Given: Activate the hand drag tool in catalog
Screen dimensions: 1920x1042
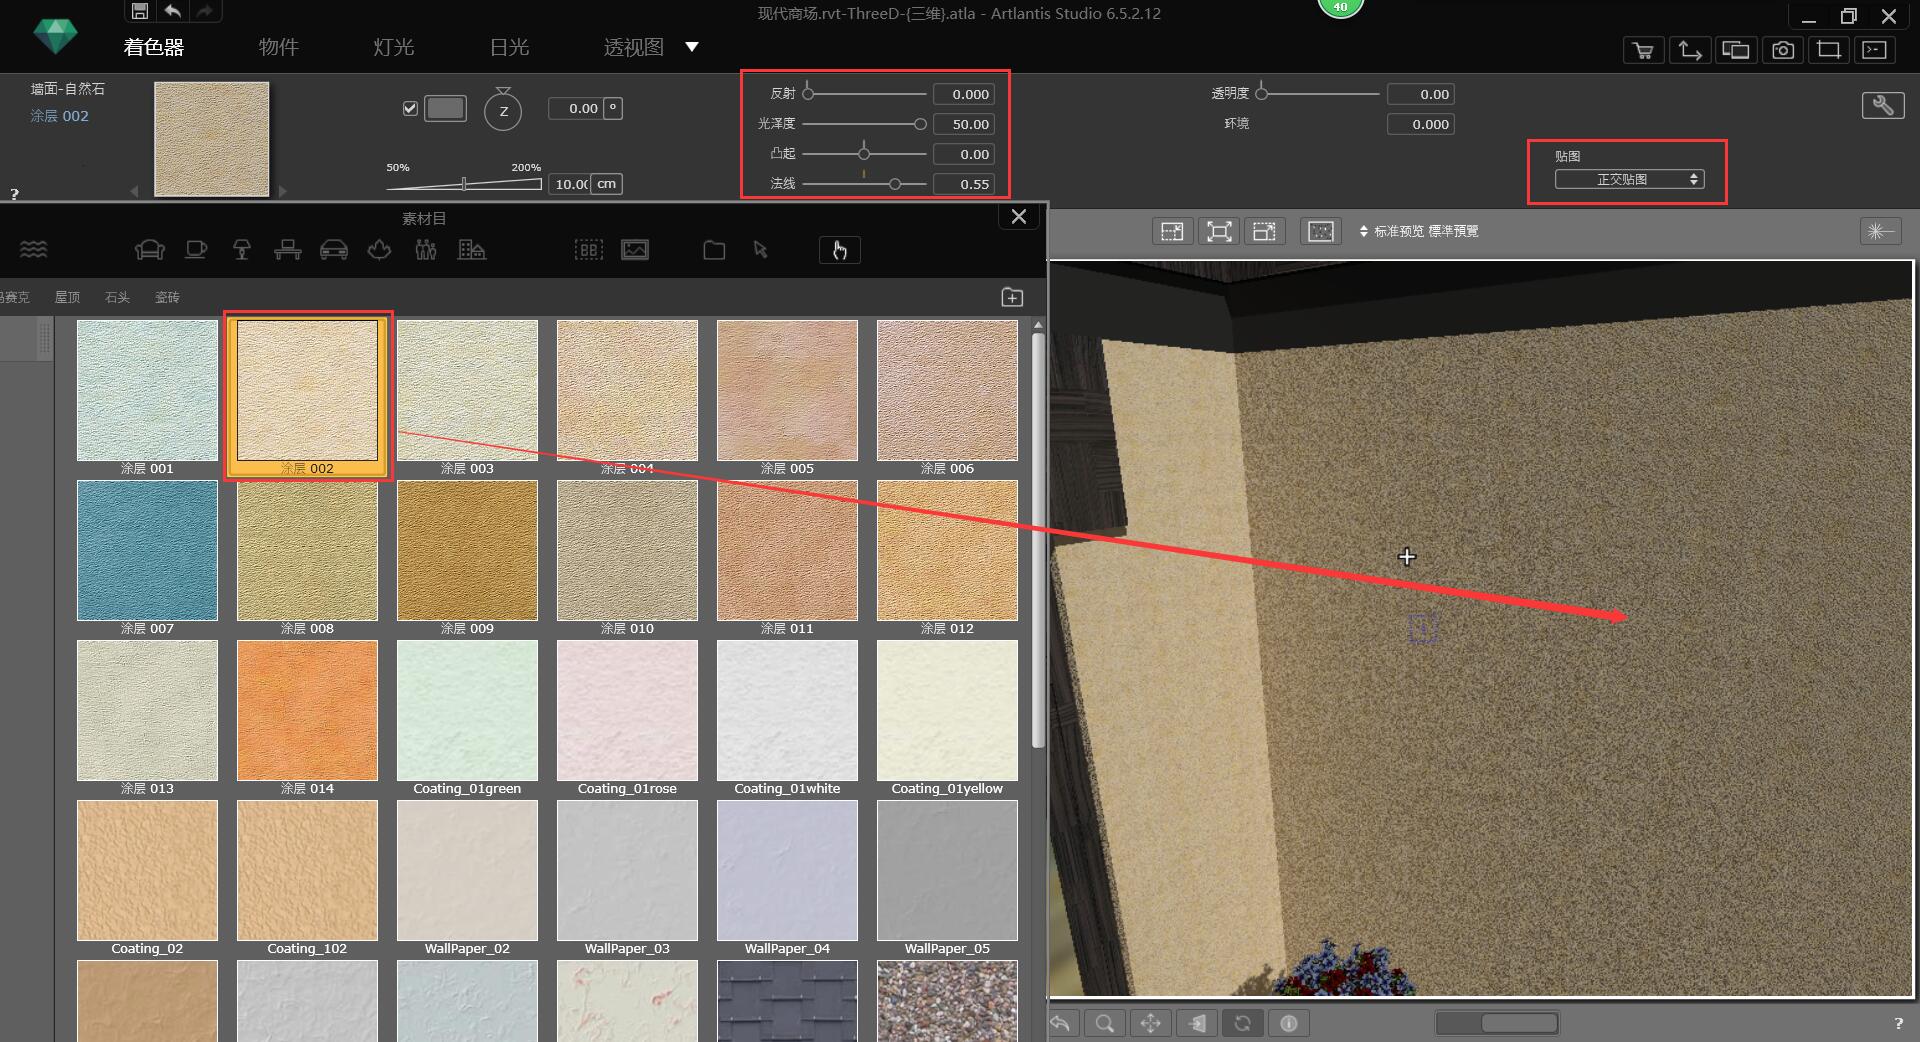Looking at the screenshot, I should coord(840,250).
